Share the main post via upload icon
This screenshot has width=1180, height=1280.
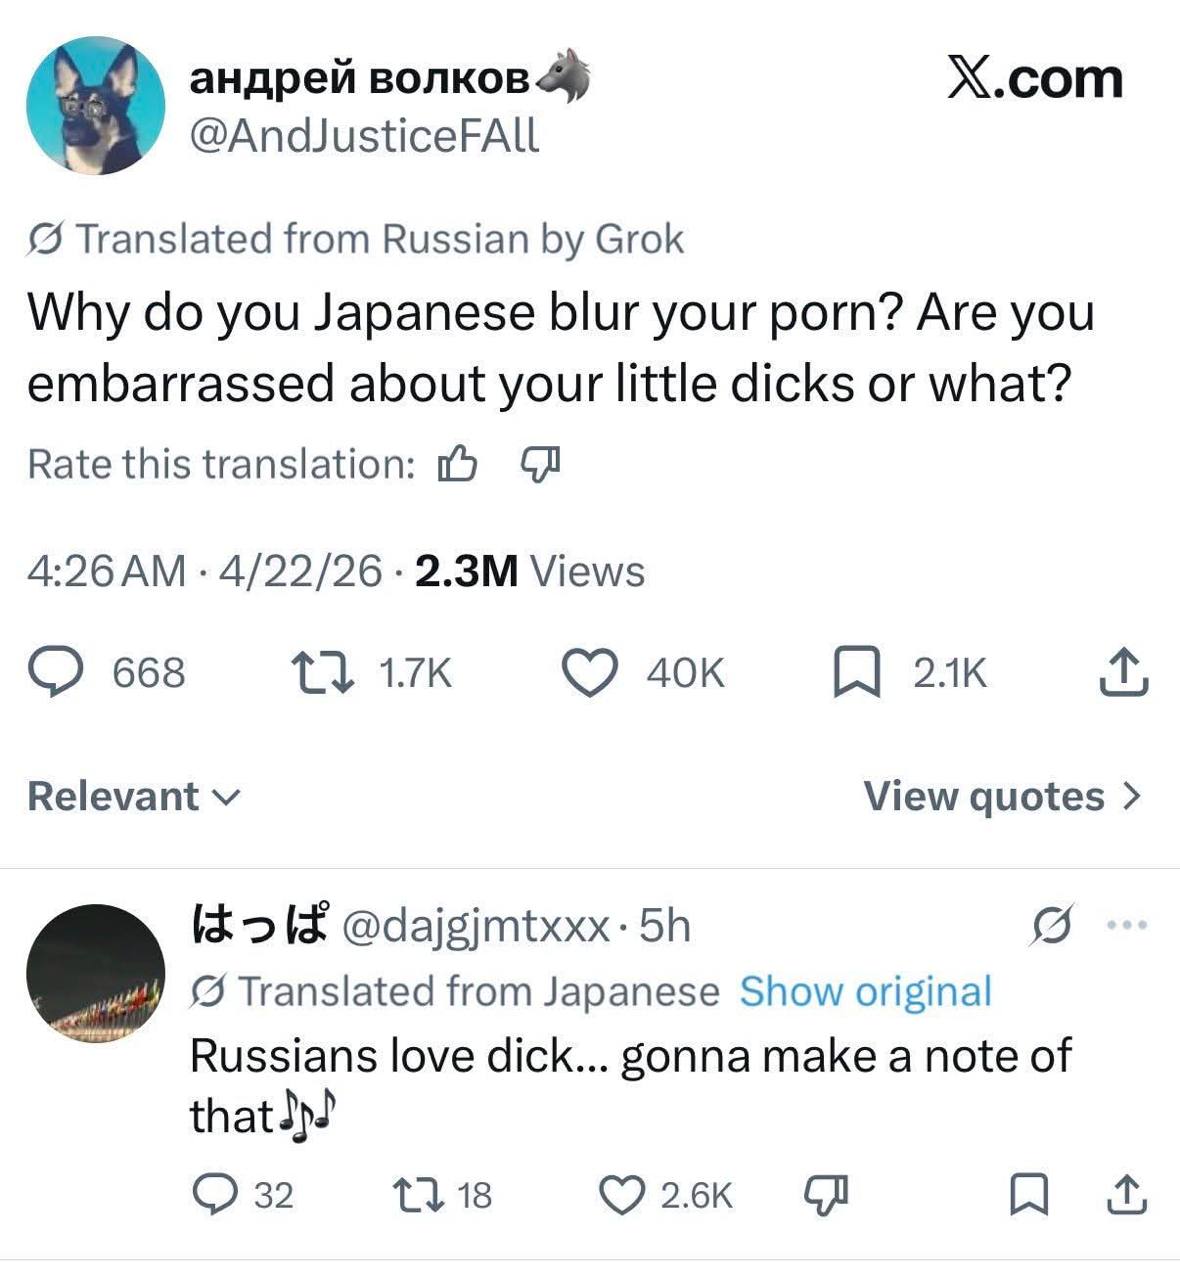[x=1124, y=672]
